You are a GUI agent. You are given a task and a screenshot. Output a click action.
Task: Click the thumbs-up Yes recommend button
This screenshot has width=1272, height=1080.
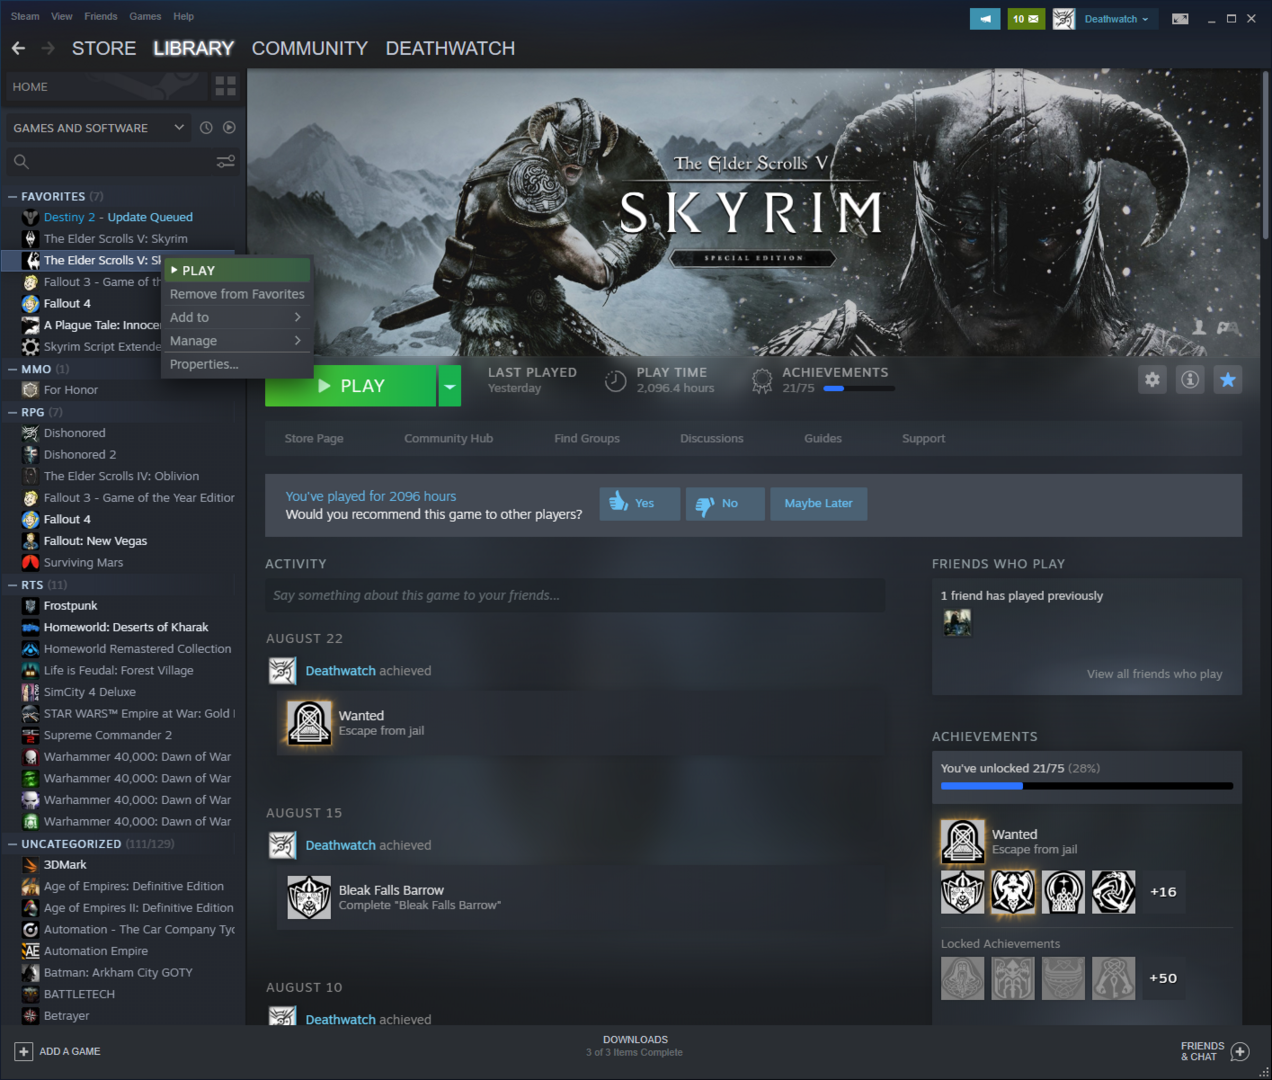640,504
